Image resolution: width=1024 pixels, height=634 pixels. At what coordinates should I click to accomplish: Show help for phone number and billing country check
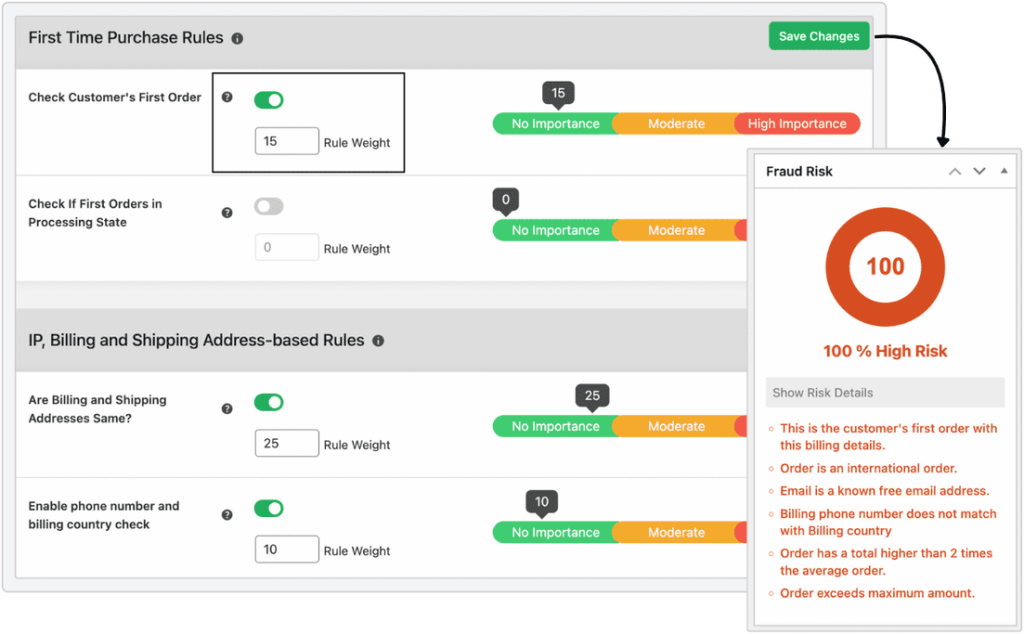[227, 515]
